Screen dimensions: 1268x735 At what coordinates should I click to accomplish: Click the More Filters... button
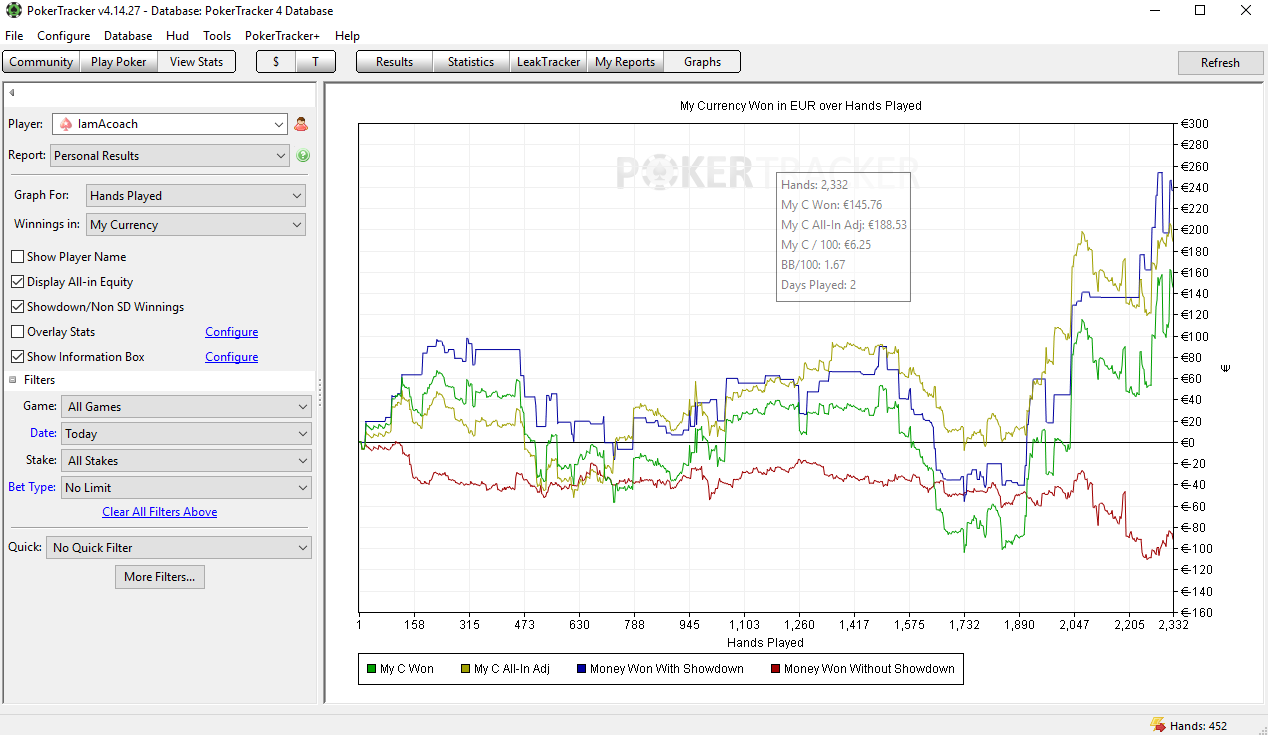click(160, 577)
